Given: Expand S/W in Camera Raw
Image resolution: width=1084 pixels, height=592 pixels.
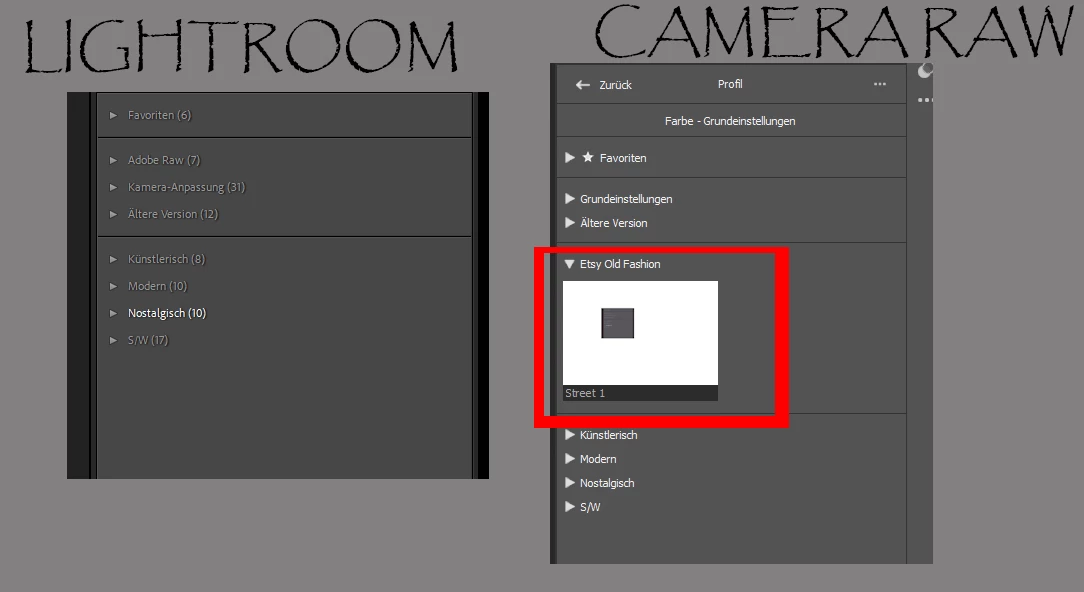Looking at the screenshot, I should 570,506.
